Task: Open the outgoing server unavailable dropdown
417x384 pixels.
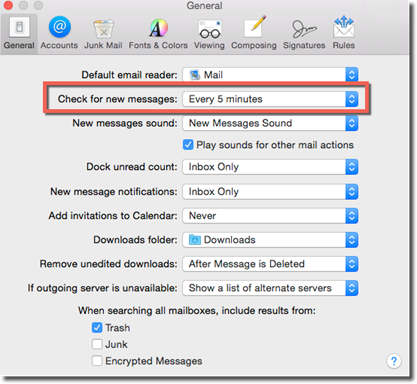Action: point(270,288)
